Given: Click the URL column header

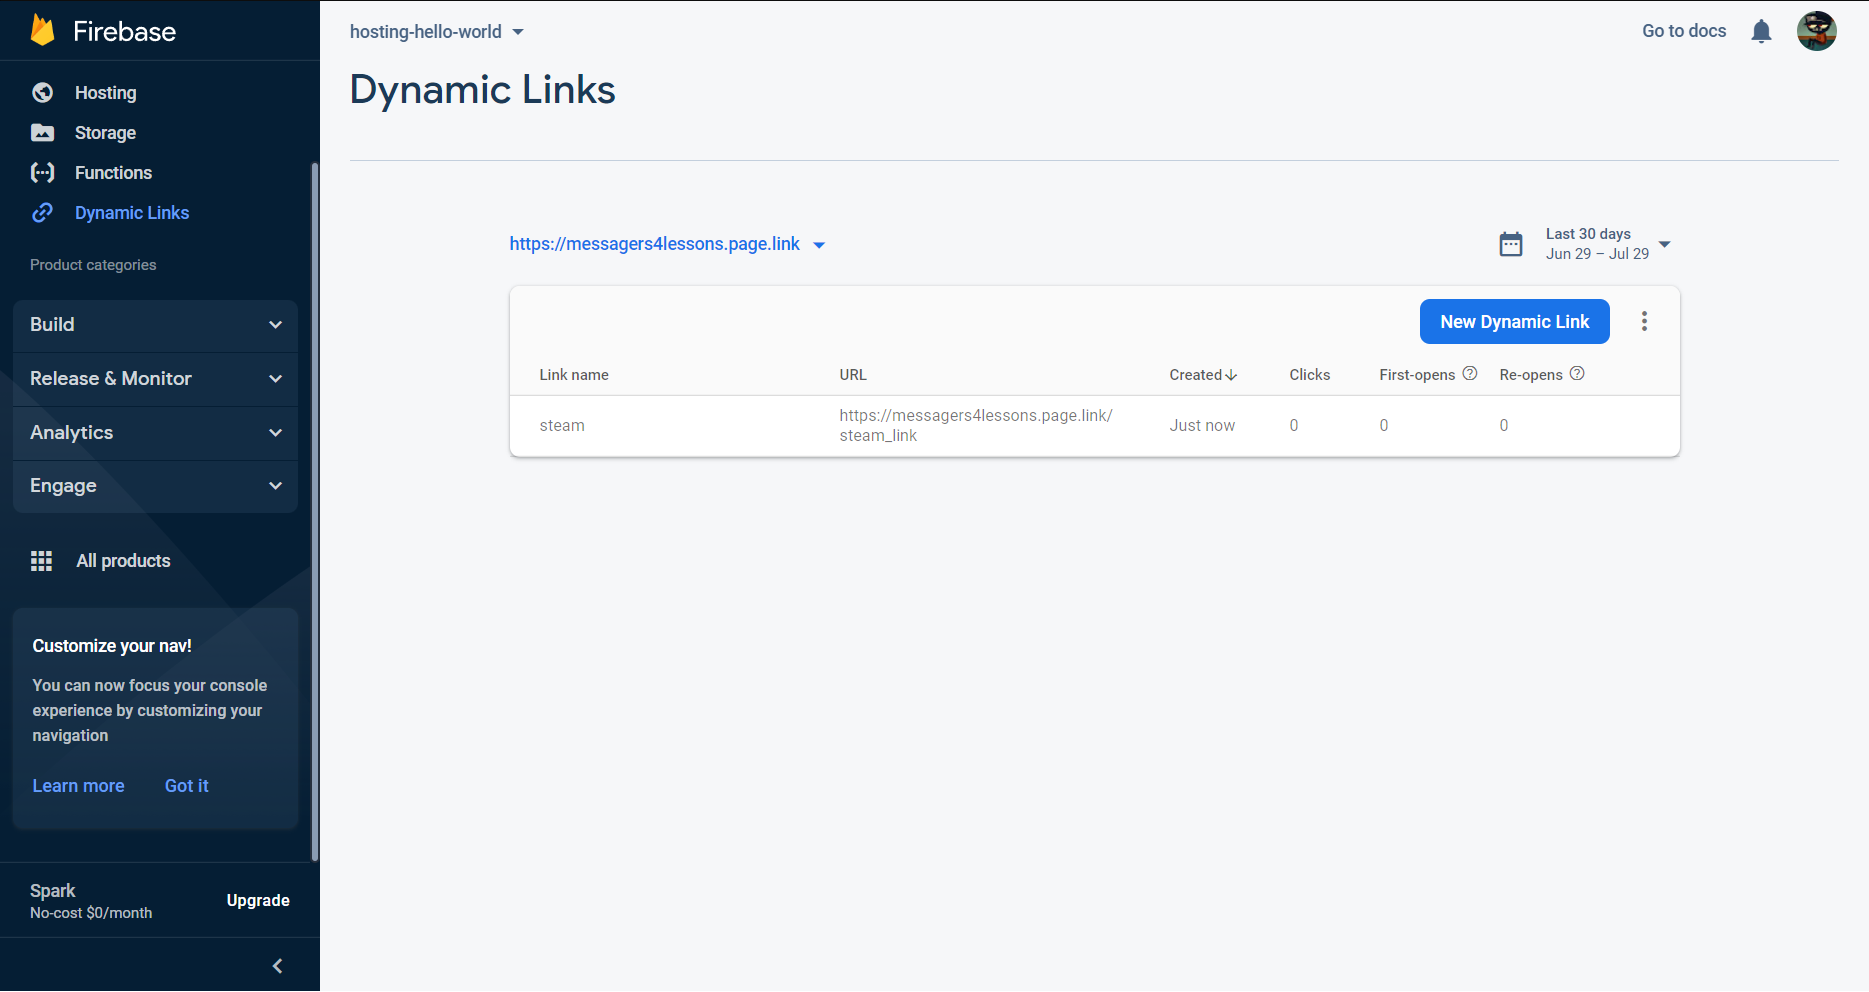Looking at the screenshot, I should [853, 375].
